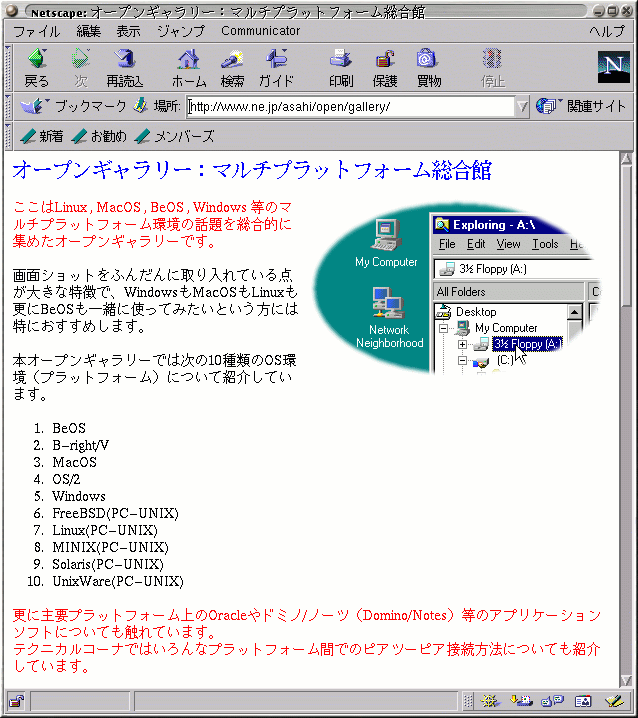This screenshot has width=638, height=718.
Task: Click the お勧め personal toolbar item
Action: (99, 136)
